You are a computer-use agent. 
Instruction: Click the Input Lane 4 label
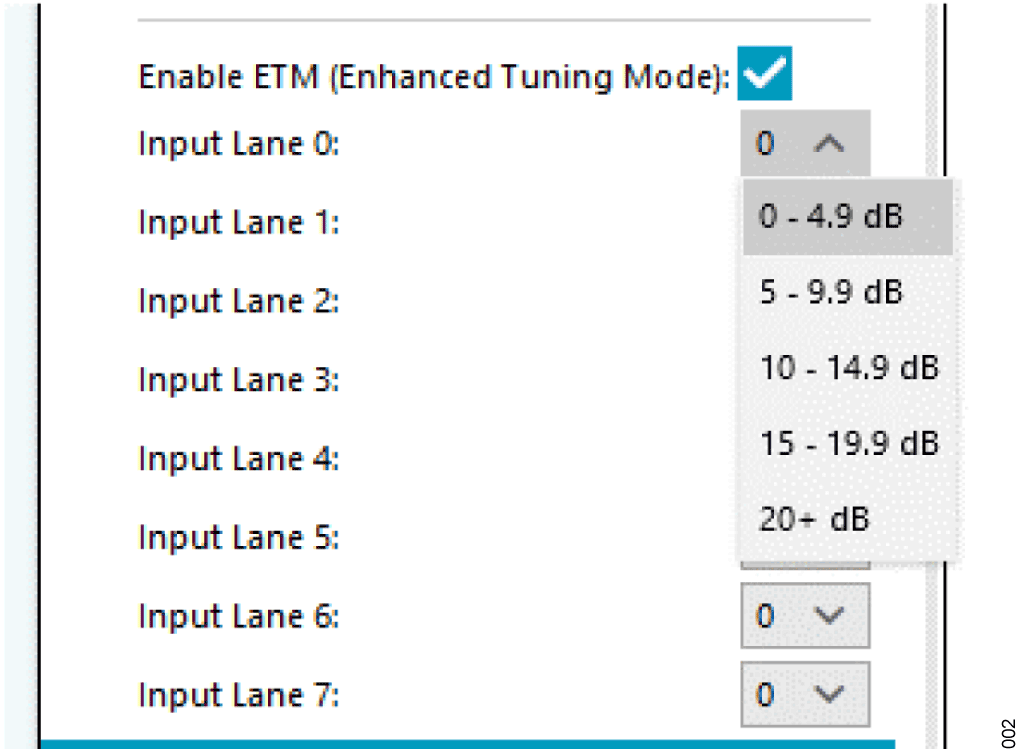tap(239, 459)
